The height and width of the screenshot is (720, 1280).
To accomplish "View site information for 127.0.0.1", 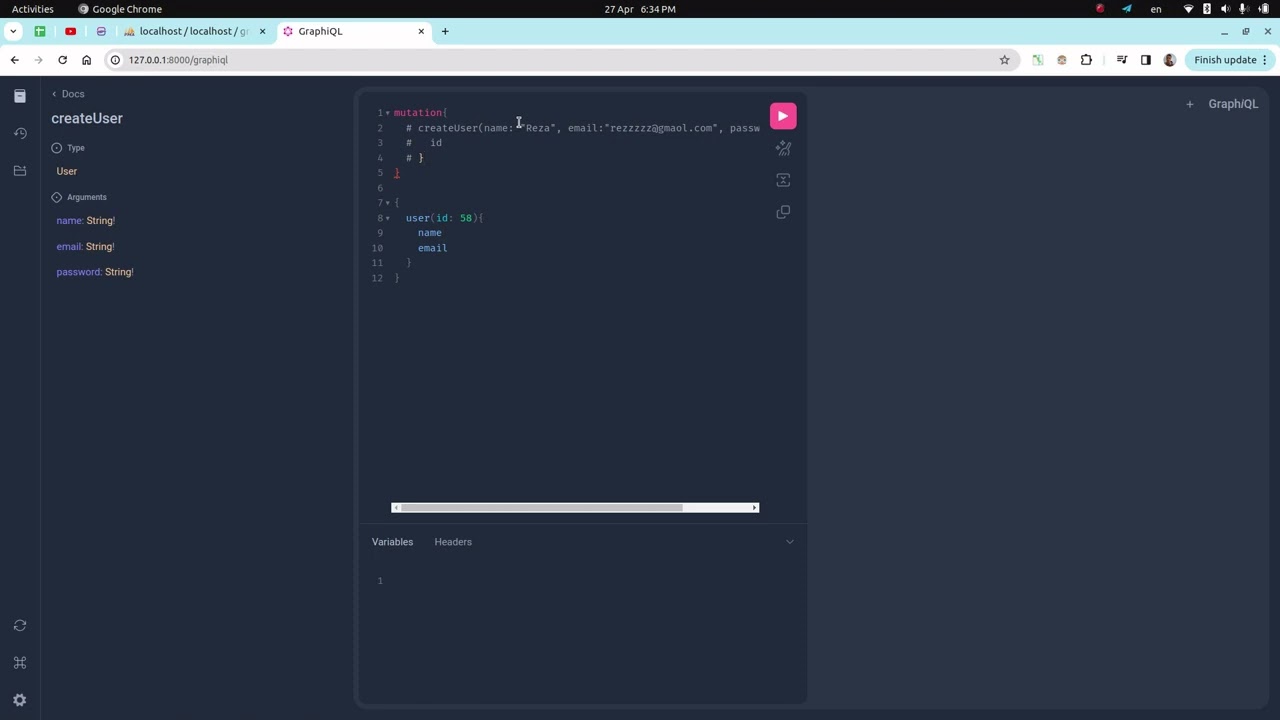I will [x=115, y=60].
